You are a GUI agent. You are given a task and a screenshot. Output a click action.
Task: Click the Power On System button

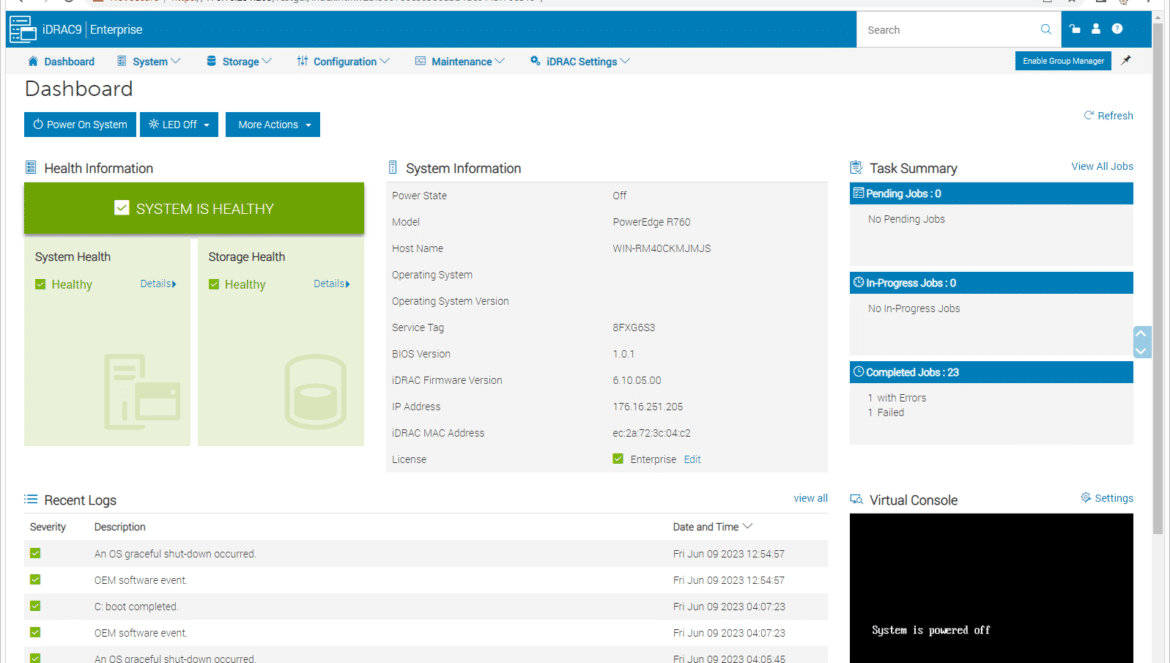80,125
